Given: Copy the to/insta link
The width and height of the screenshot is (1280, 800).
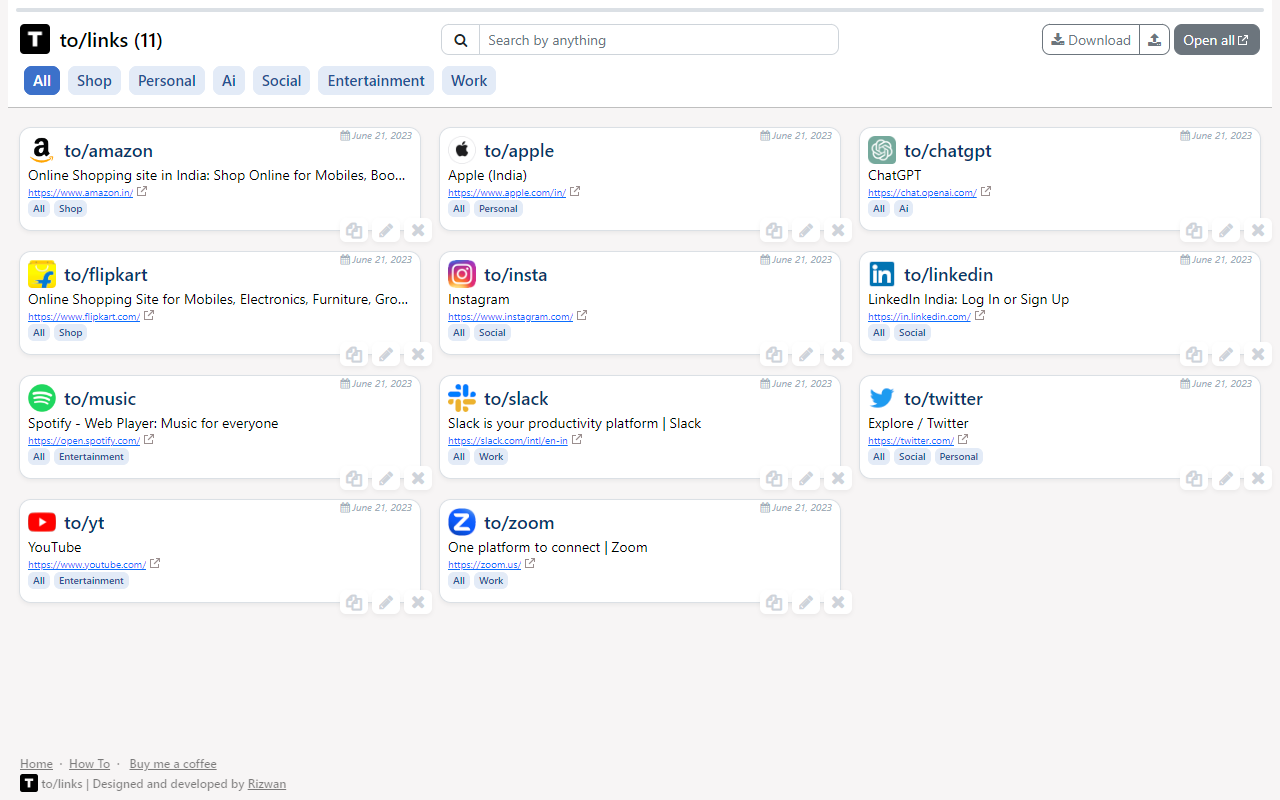Looking at the screenshot, I should (x=774, y=355).
